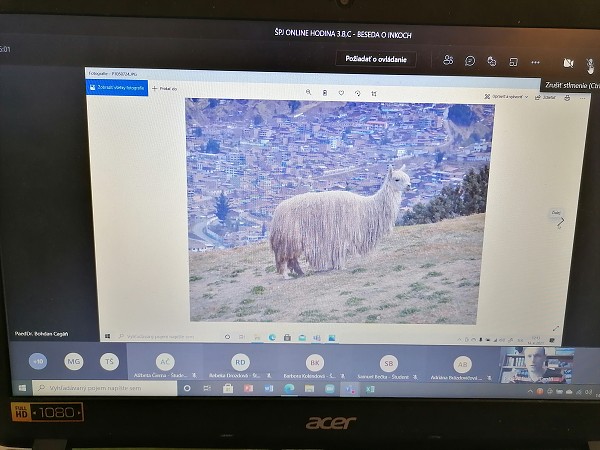The height and width of the screenshot is (450, 600).
Task: Click the Windows taskbar search field
Action: (104, 388)
